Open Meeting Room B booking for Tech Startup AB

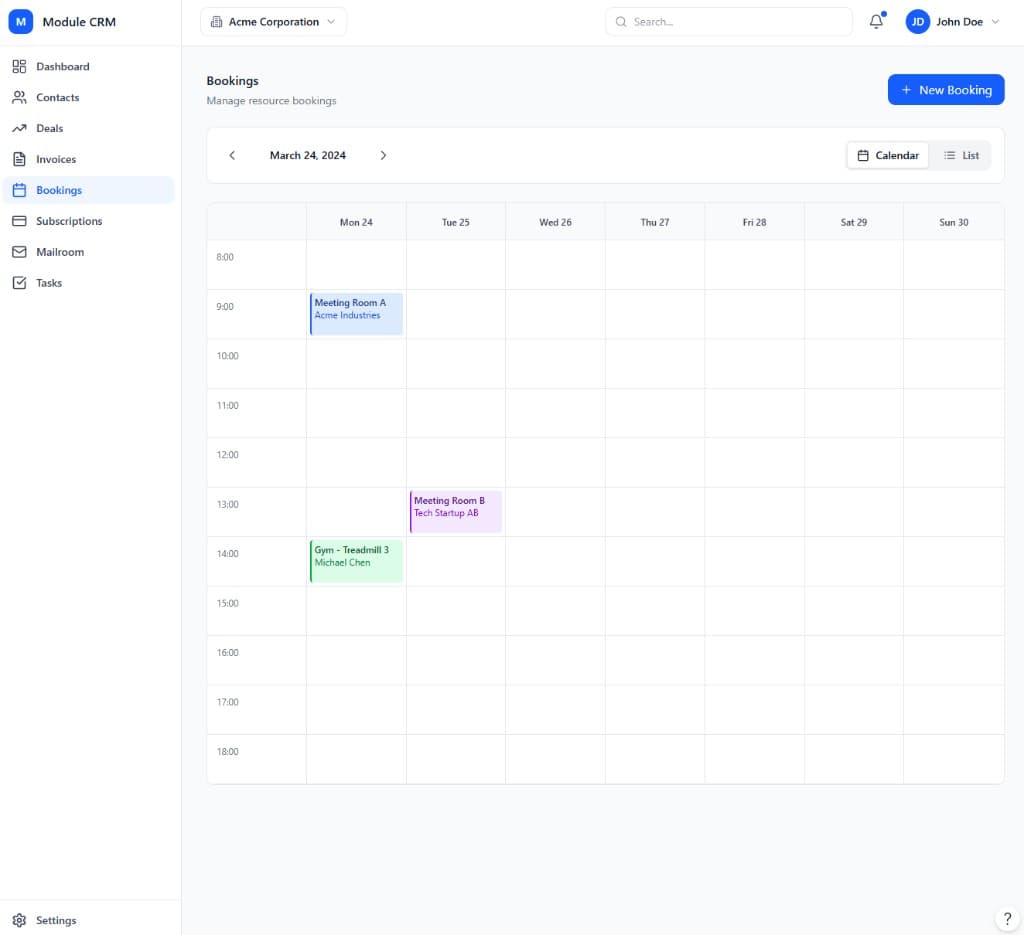pos(456,512)
